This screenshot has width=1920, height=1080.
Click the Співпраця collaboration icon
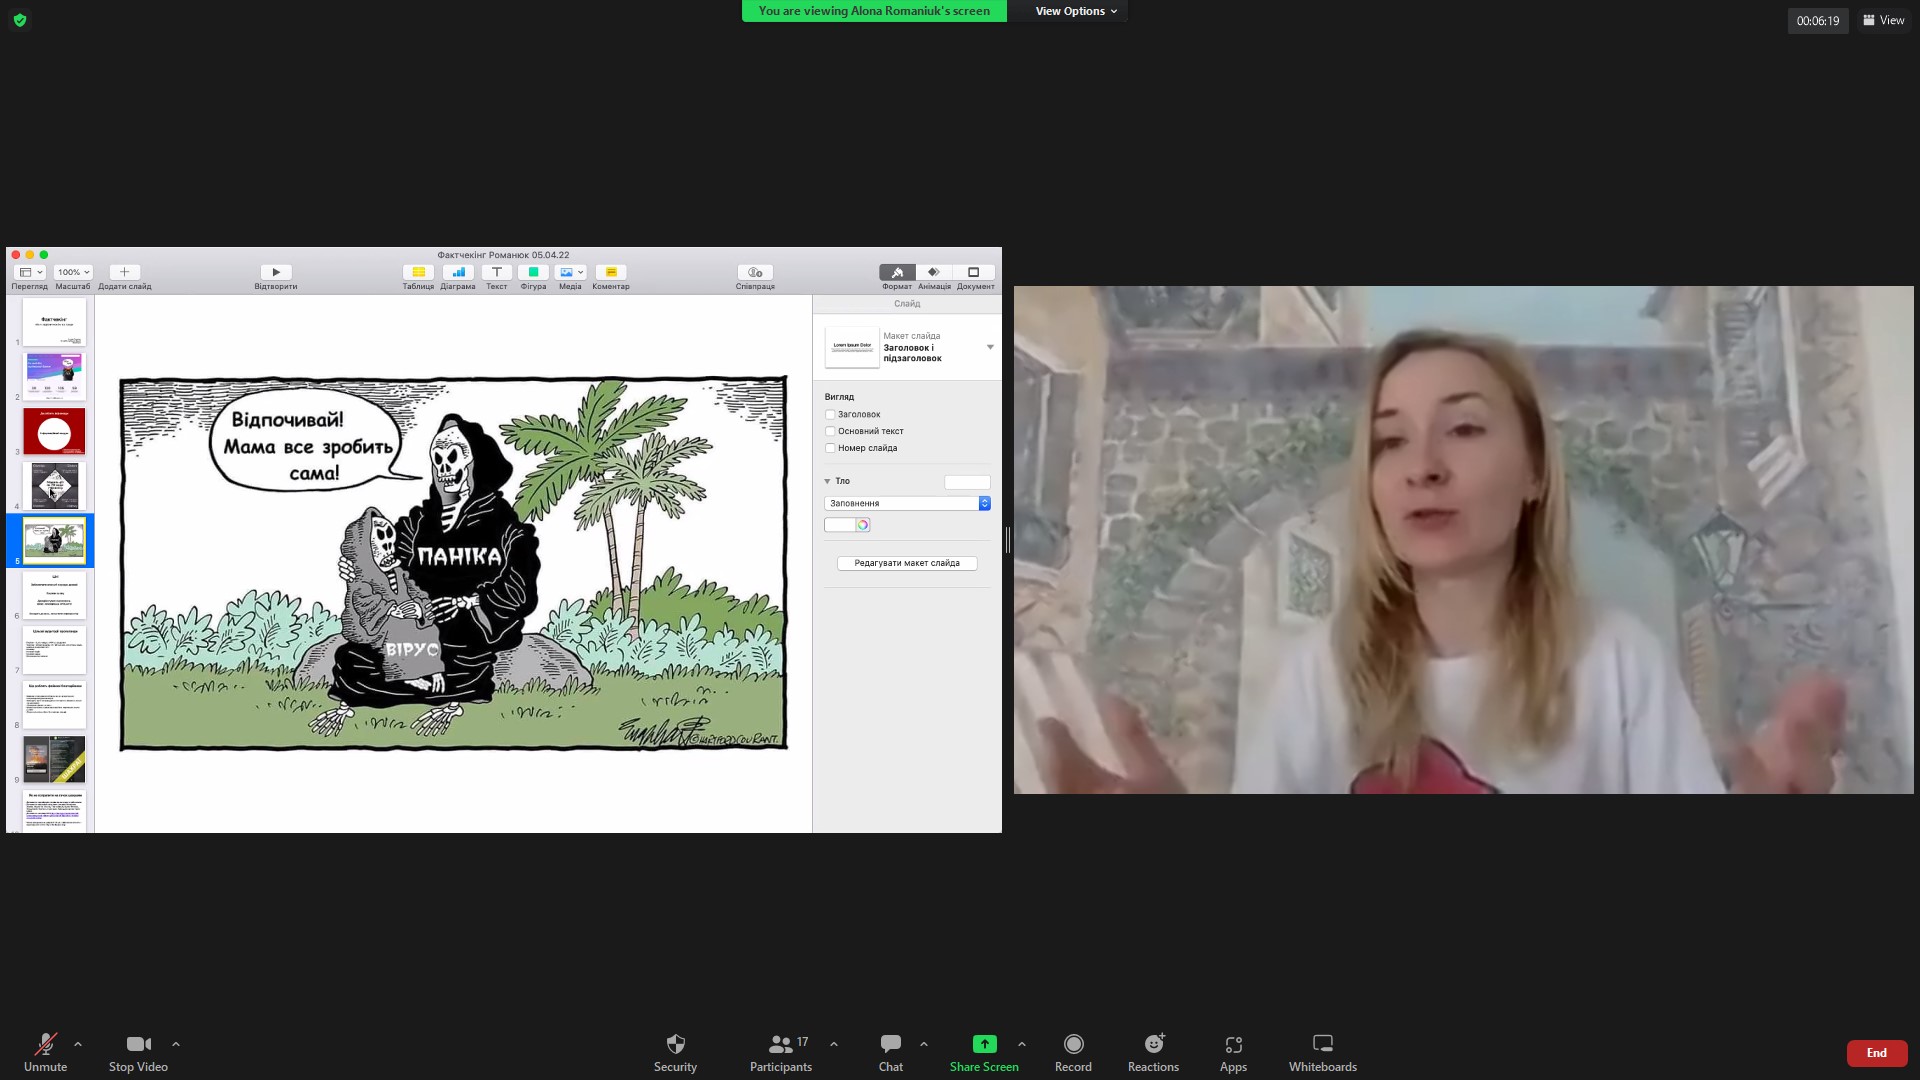point(755,272)
